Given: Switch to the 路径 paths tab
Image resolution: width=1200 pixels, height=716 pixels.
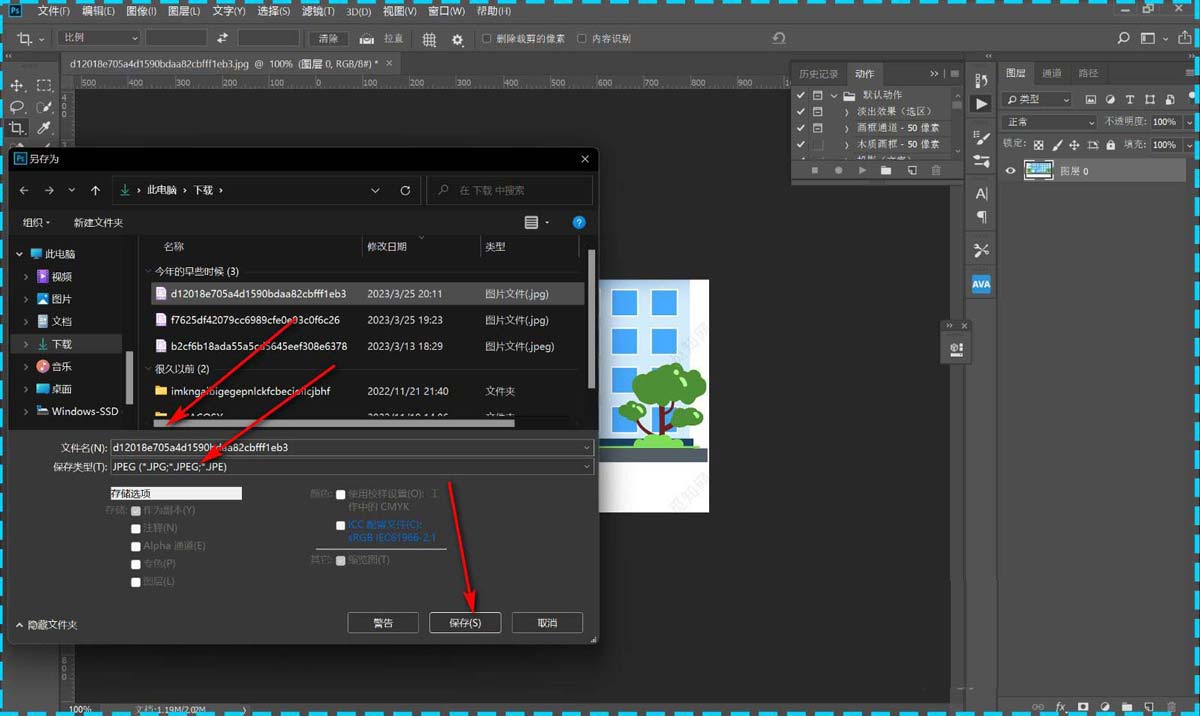Looking at the screenshot, I should tap(1088, 74).
